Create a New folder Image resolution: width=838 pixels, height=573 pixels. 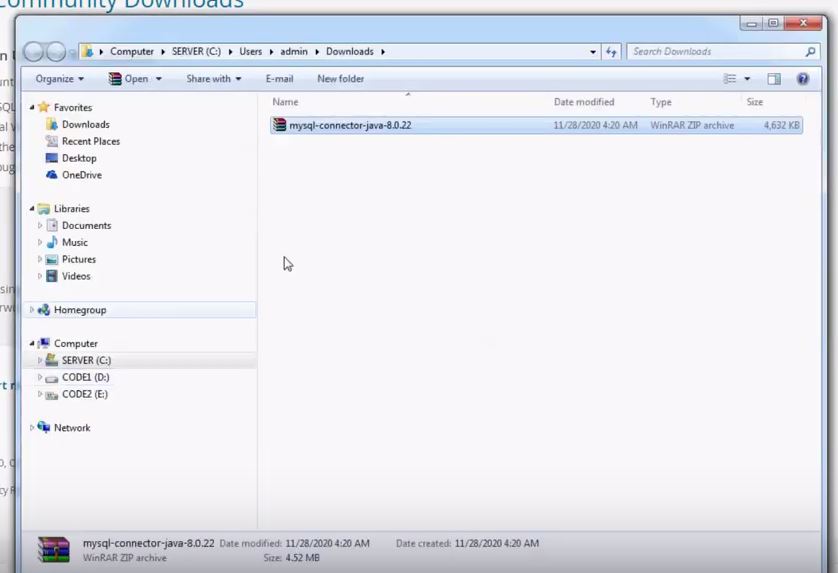click(x=340, y=79)
